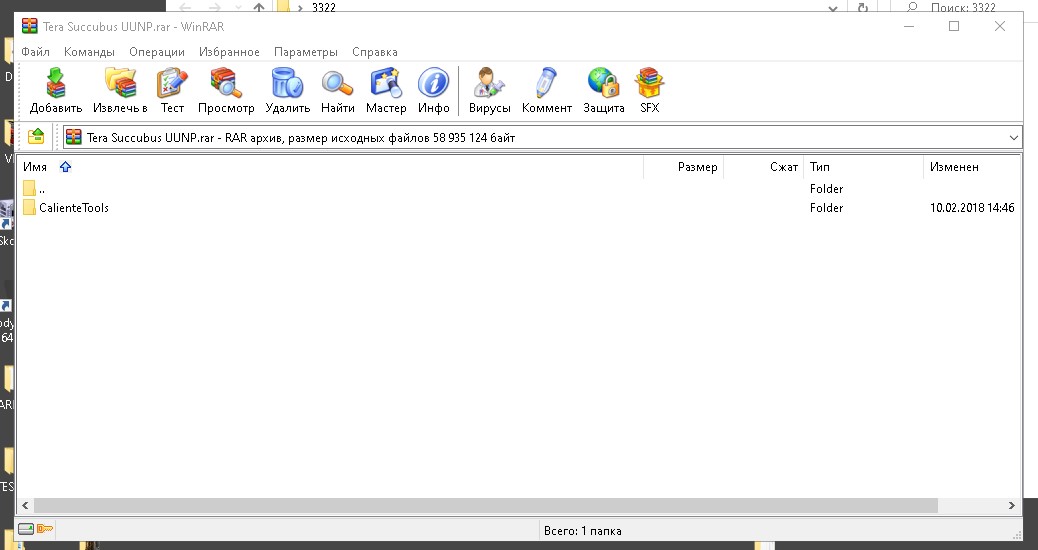
Task: Expand Explorer address bar history dropdown
Action: click(x=833, y=8)
